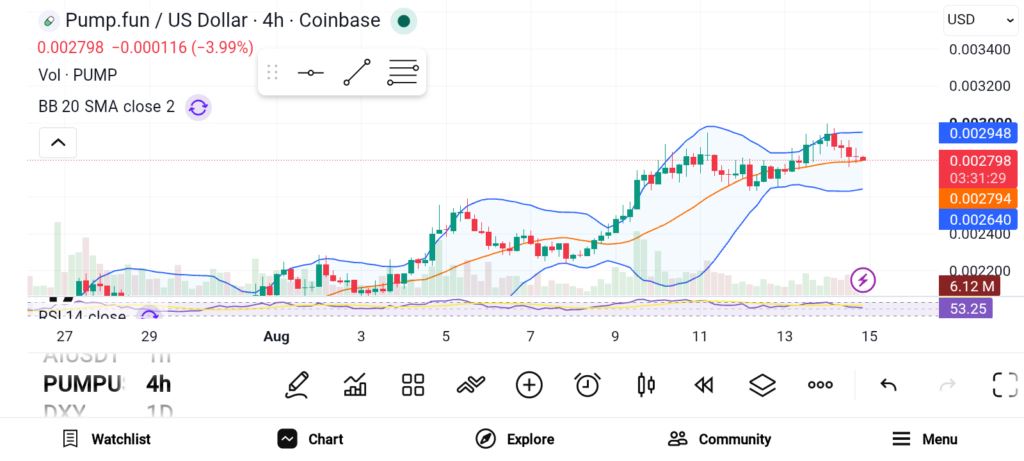
Task: Start bar replay with rewind icon
Action: coord(703,385)
